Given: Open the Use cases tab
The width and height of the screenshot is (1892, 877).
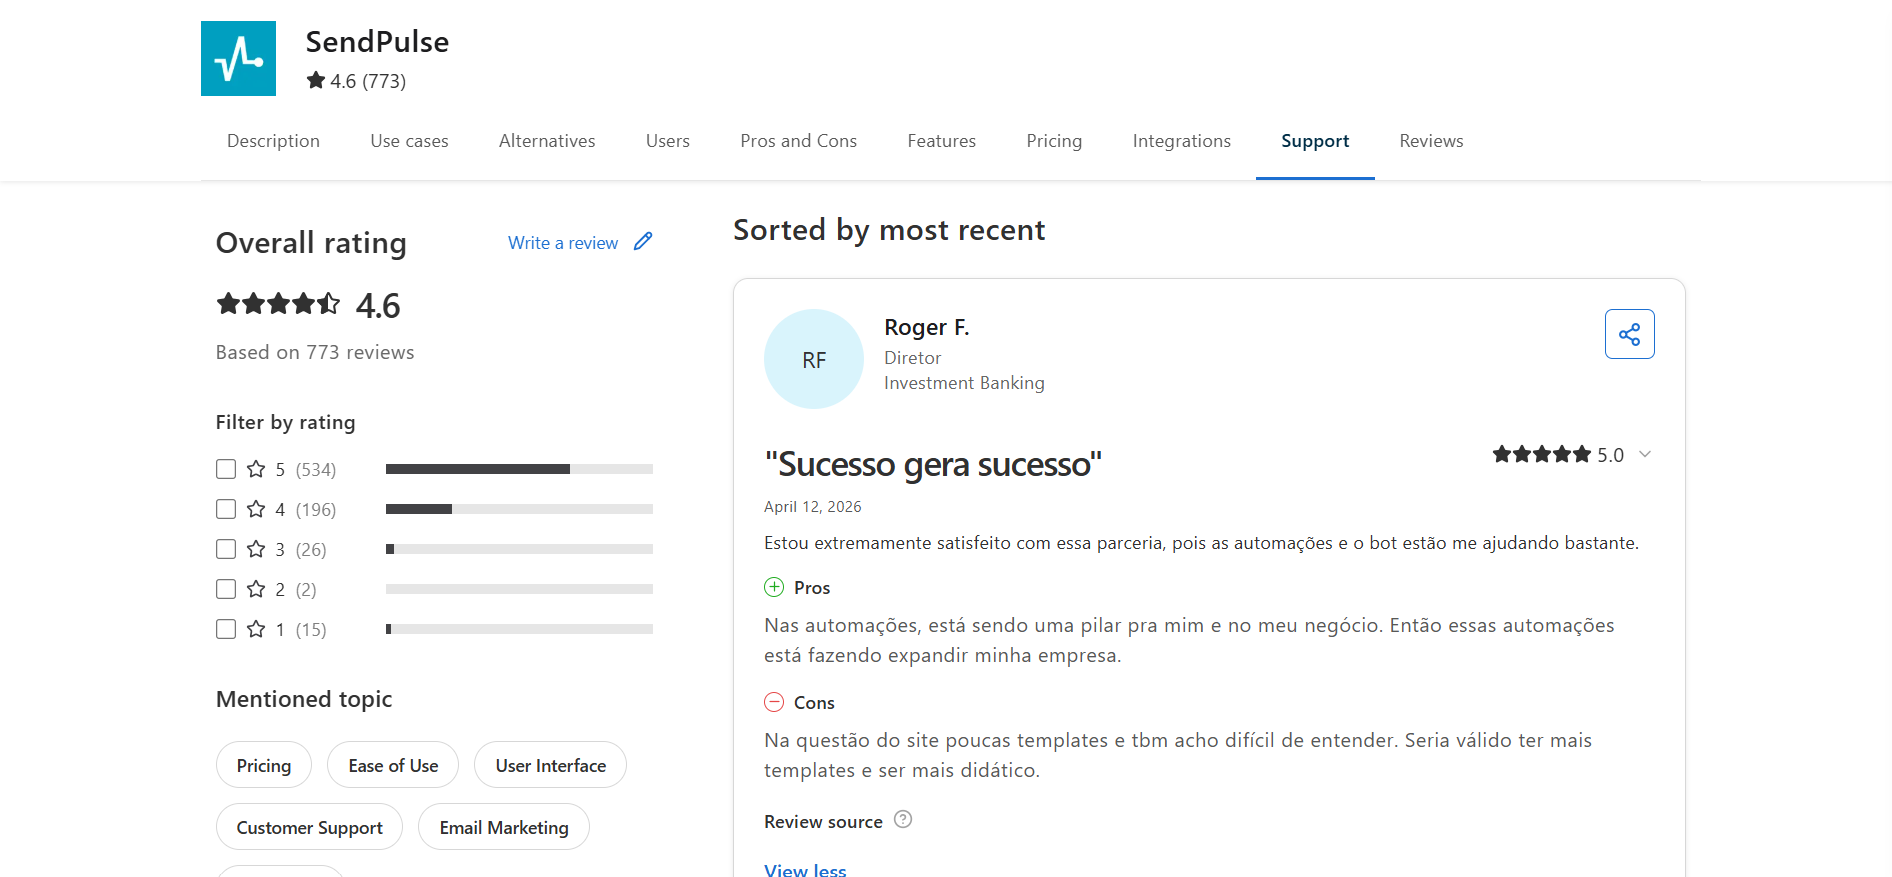Looking at the screenshot, I should coord(409,141).
